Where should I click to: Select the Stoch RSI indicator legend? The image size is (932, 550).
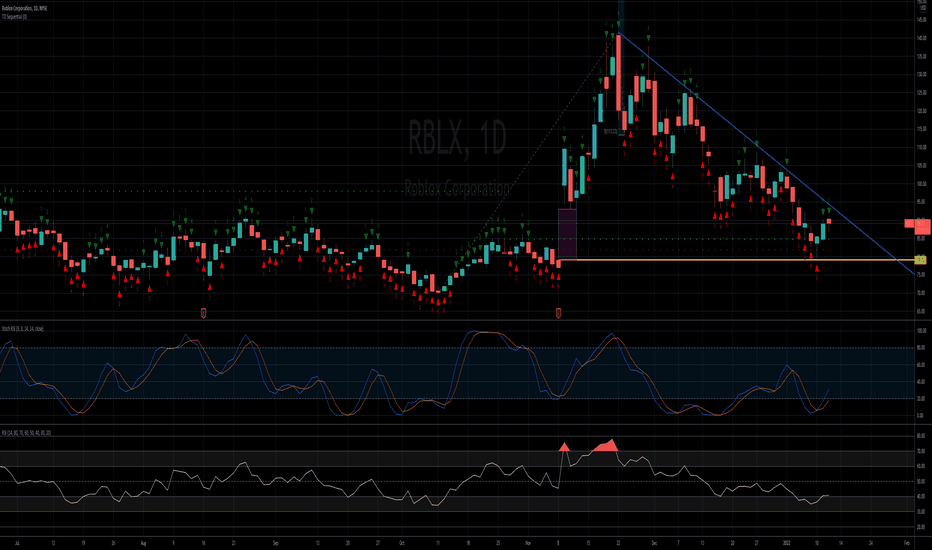23,329
